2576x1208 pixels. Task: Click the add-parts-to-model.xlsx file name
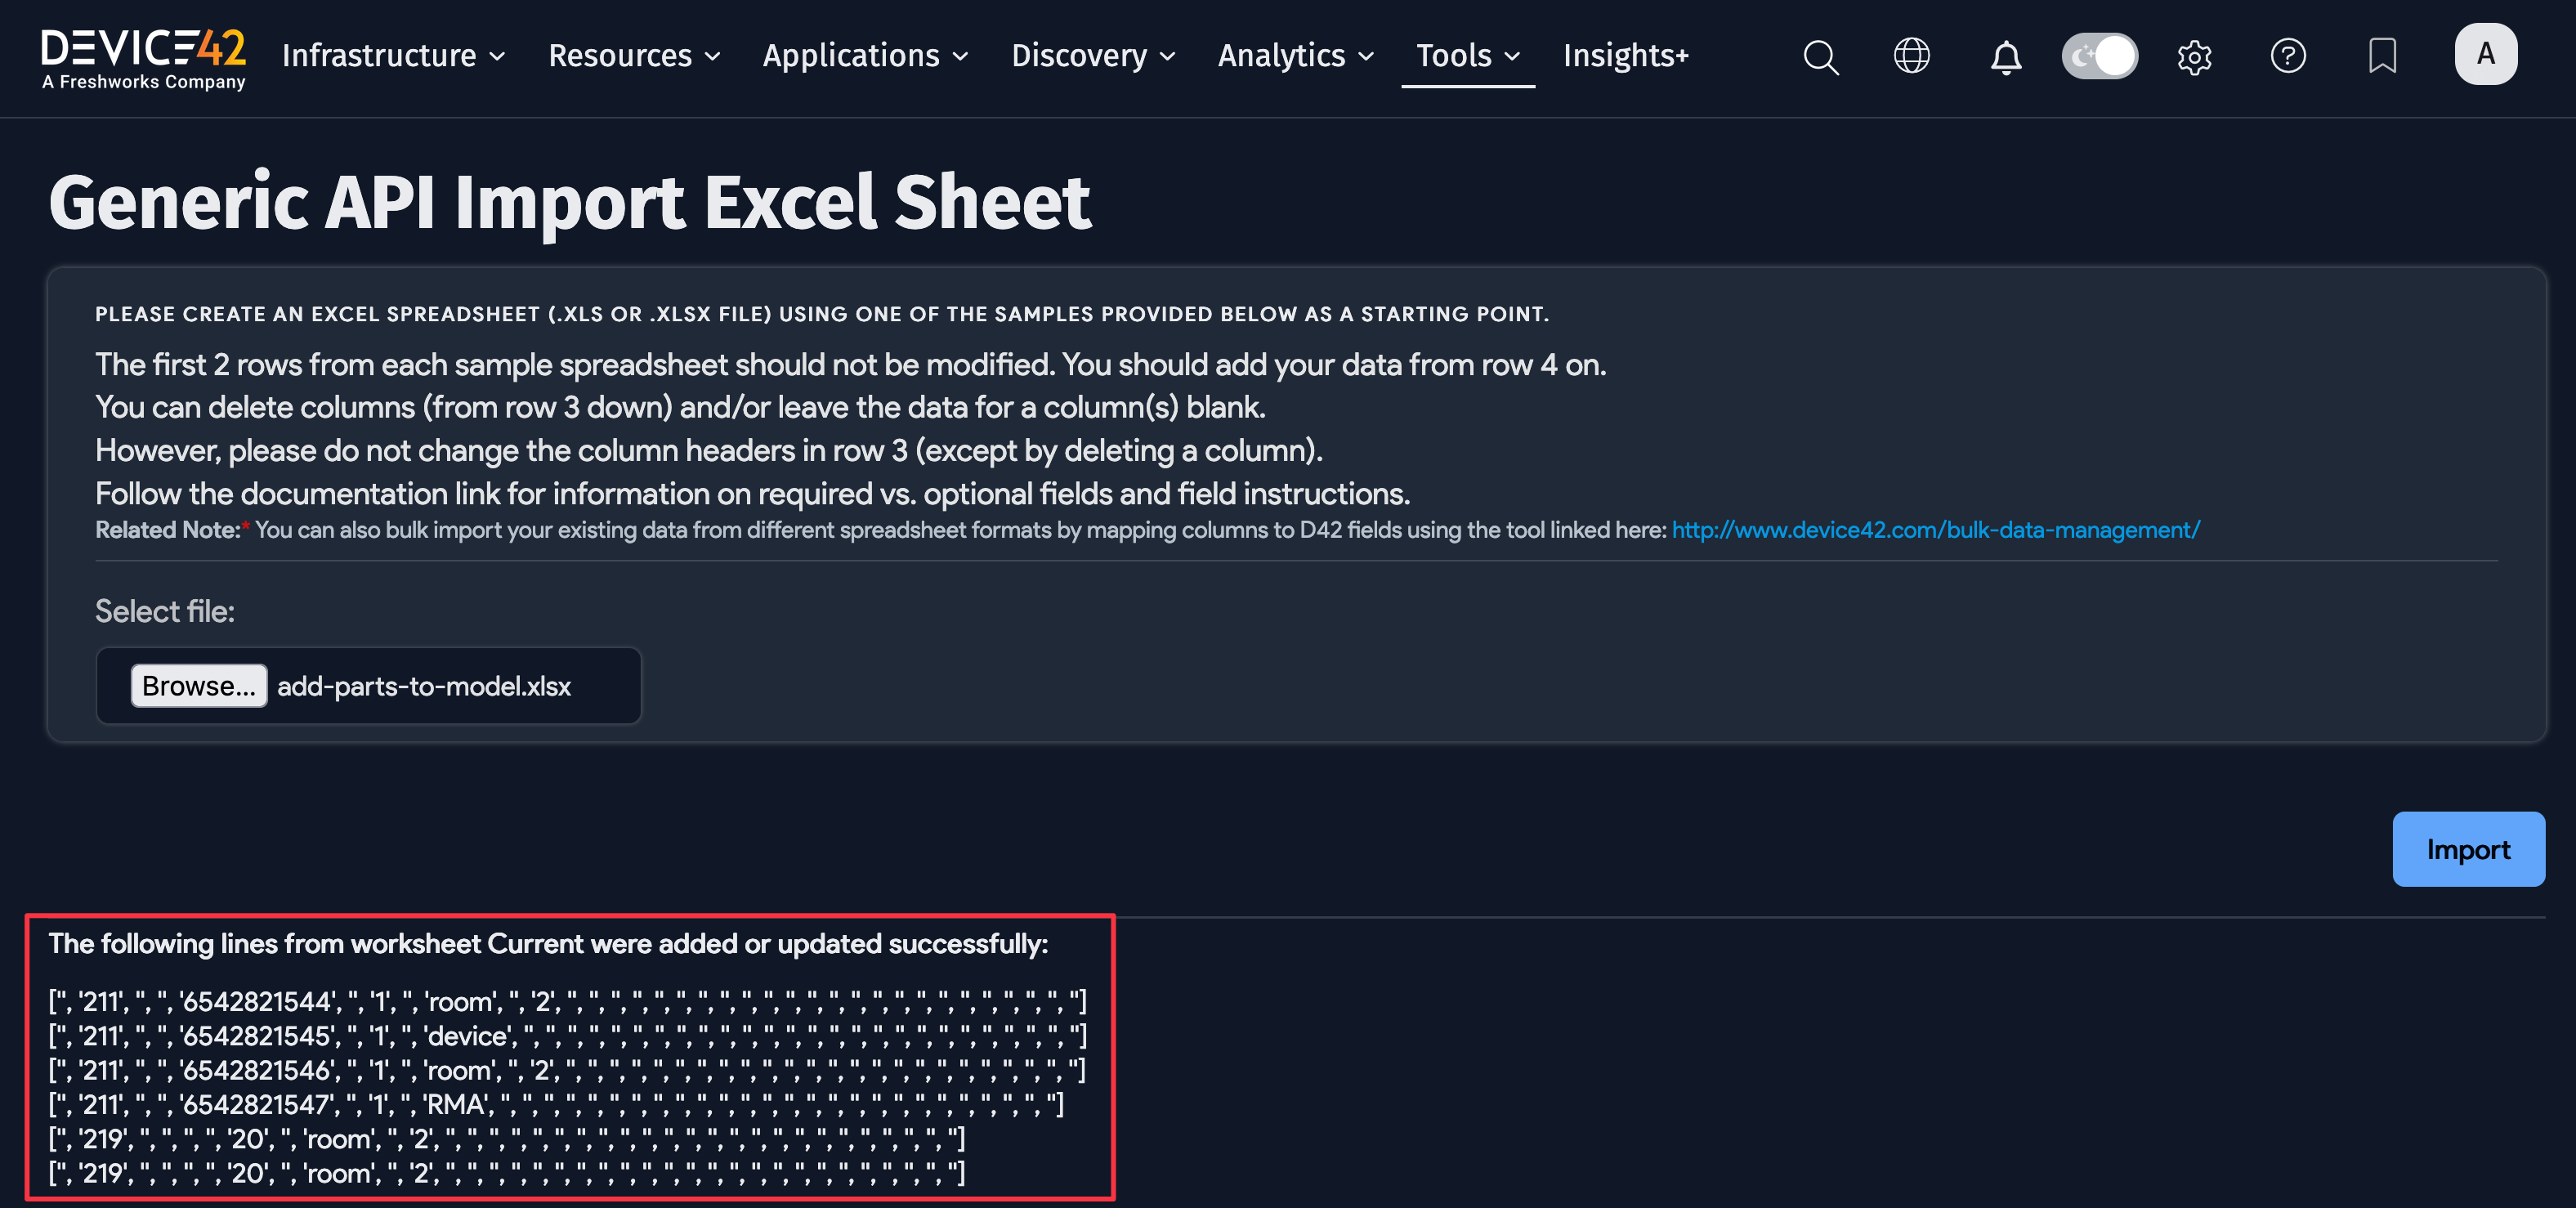coord(423,686)
